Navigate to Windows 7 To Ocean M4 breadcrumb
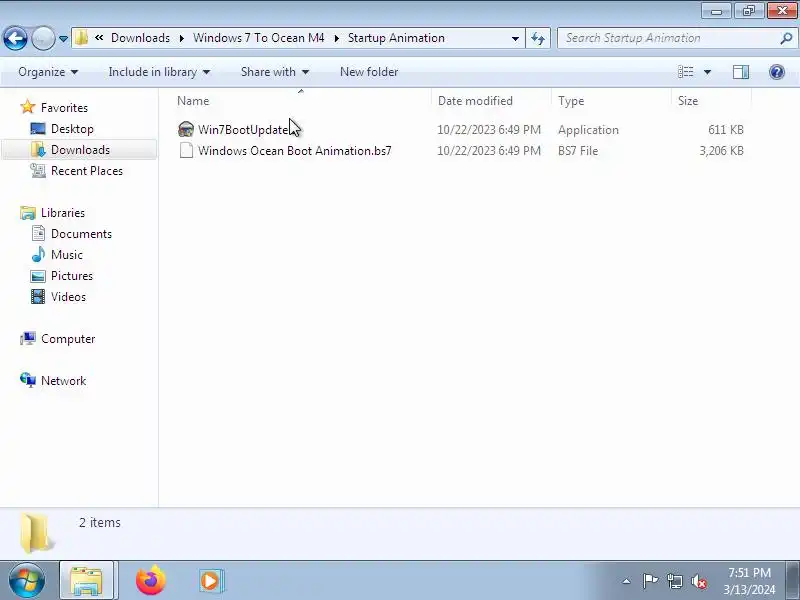 [259, 38]
